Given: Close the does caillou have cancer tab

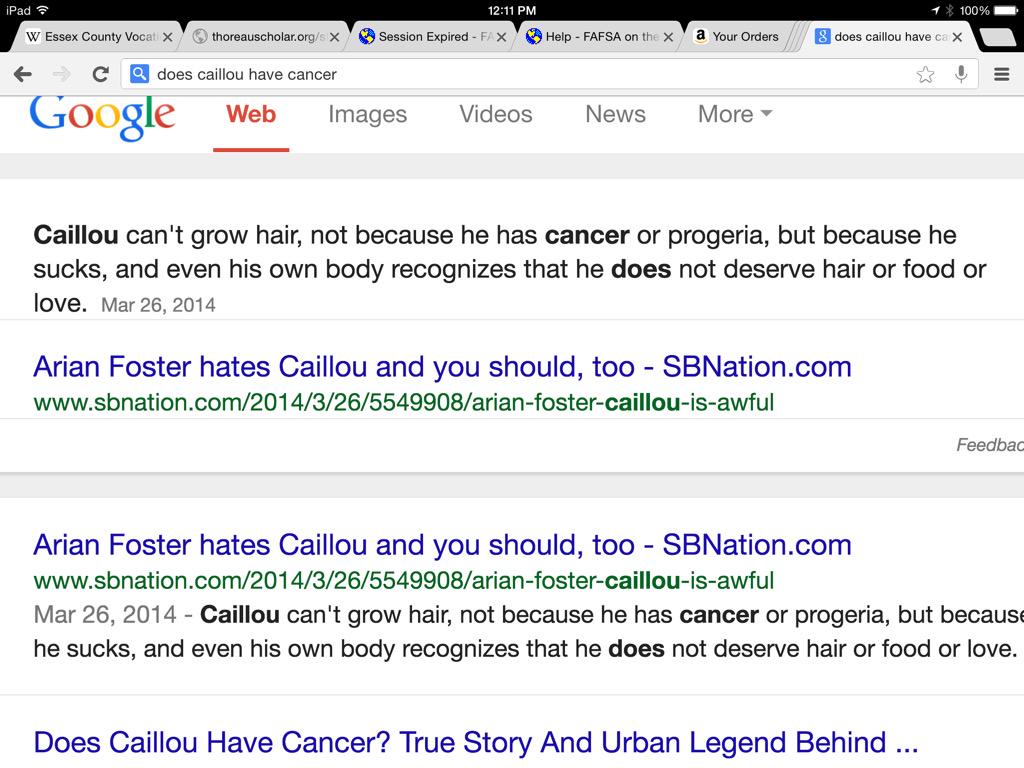Looking at the screenshot, I should pos(957,37).
